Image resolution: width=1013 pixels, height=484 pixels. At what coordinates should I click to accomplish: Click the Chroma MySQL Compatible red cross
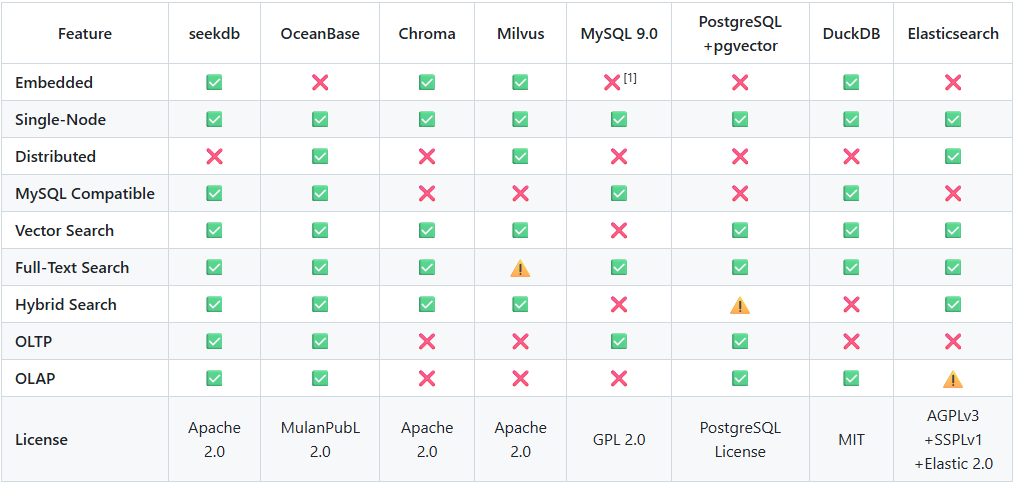coord(427,194)
